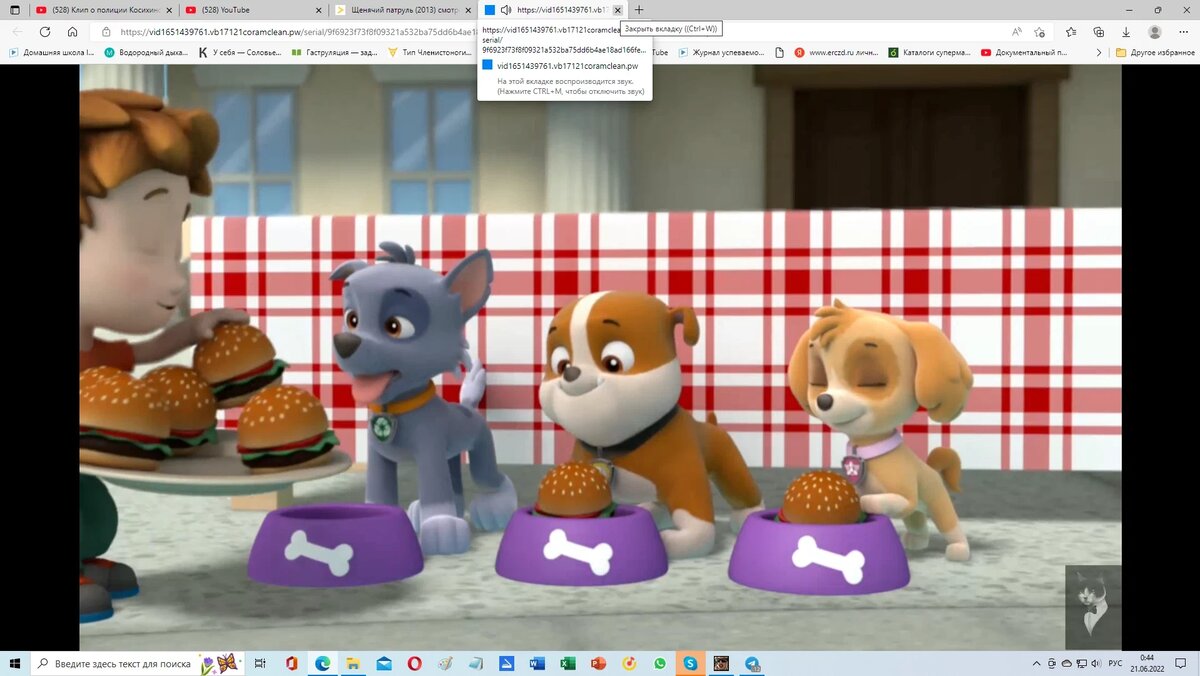
Task: Open PowerPoint from taskbar
Action: pyautogui.click(x=598, y=663)
